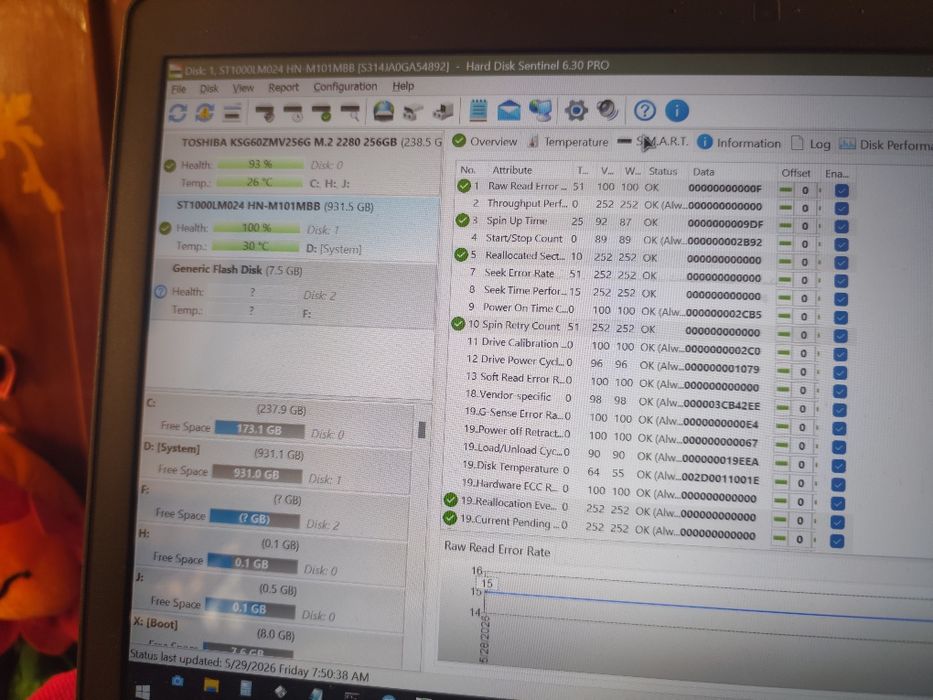
Task: Open the notepad report toolbar icon
Action: (x=478, y=110)
